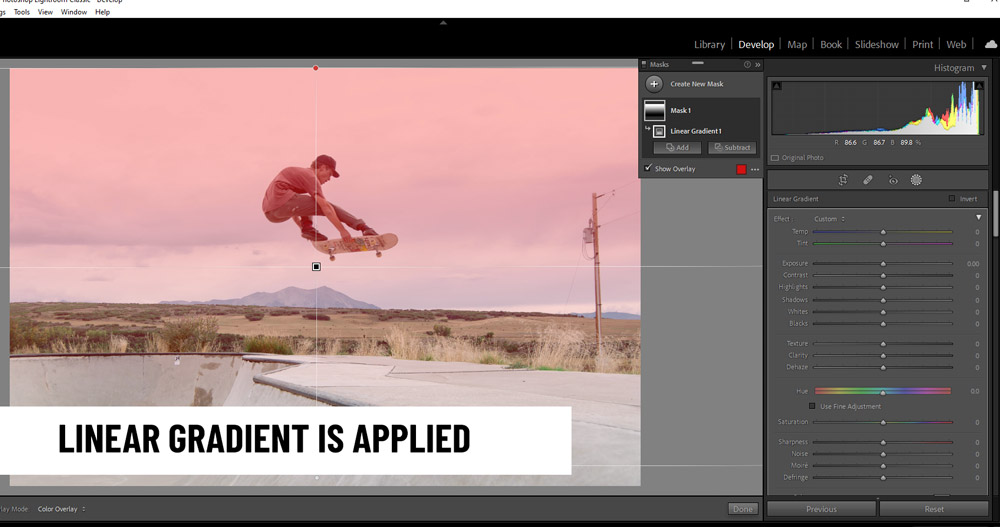Open the Web module

(956, 44)
